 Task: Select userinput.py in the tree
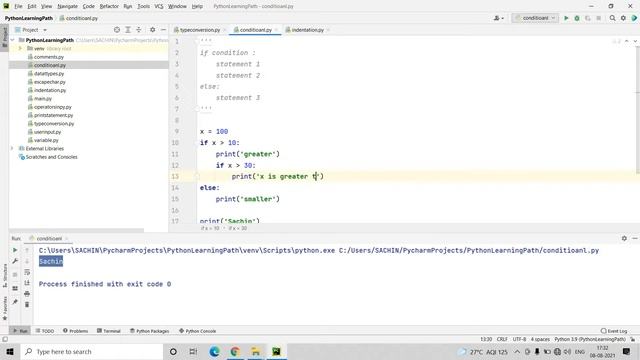pos(47,132)
